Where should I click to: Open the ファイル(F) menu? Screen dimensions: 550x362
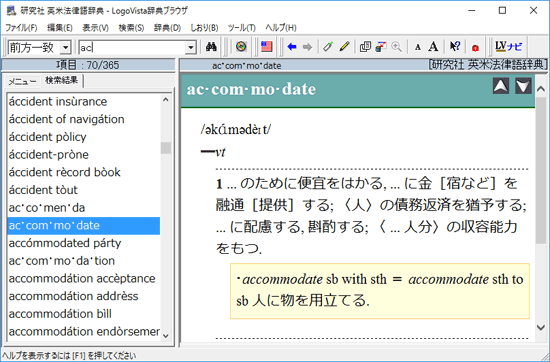coord(21,28)
